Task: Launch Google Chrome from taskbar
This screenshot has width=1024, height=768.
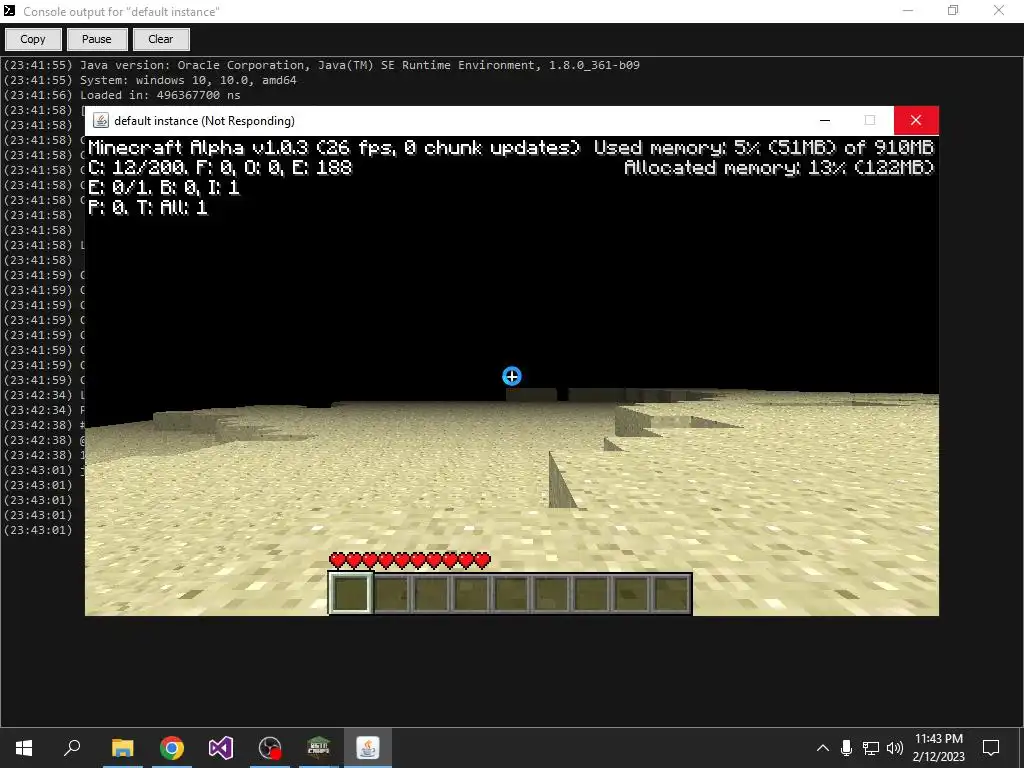Action: tap(172, 748)
